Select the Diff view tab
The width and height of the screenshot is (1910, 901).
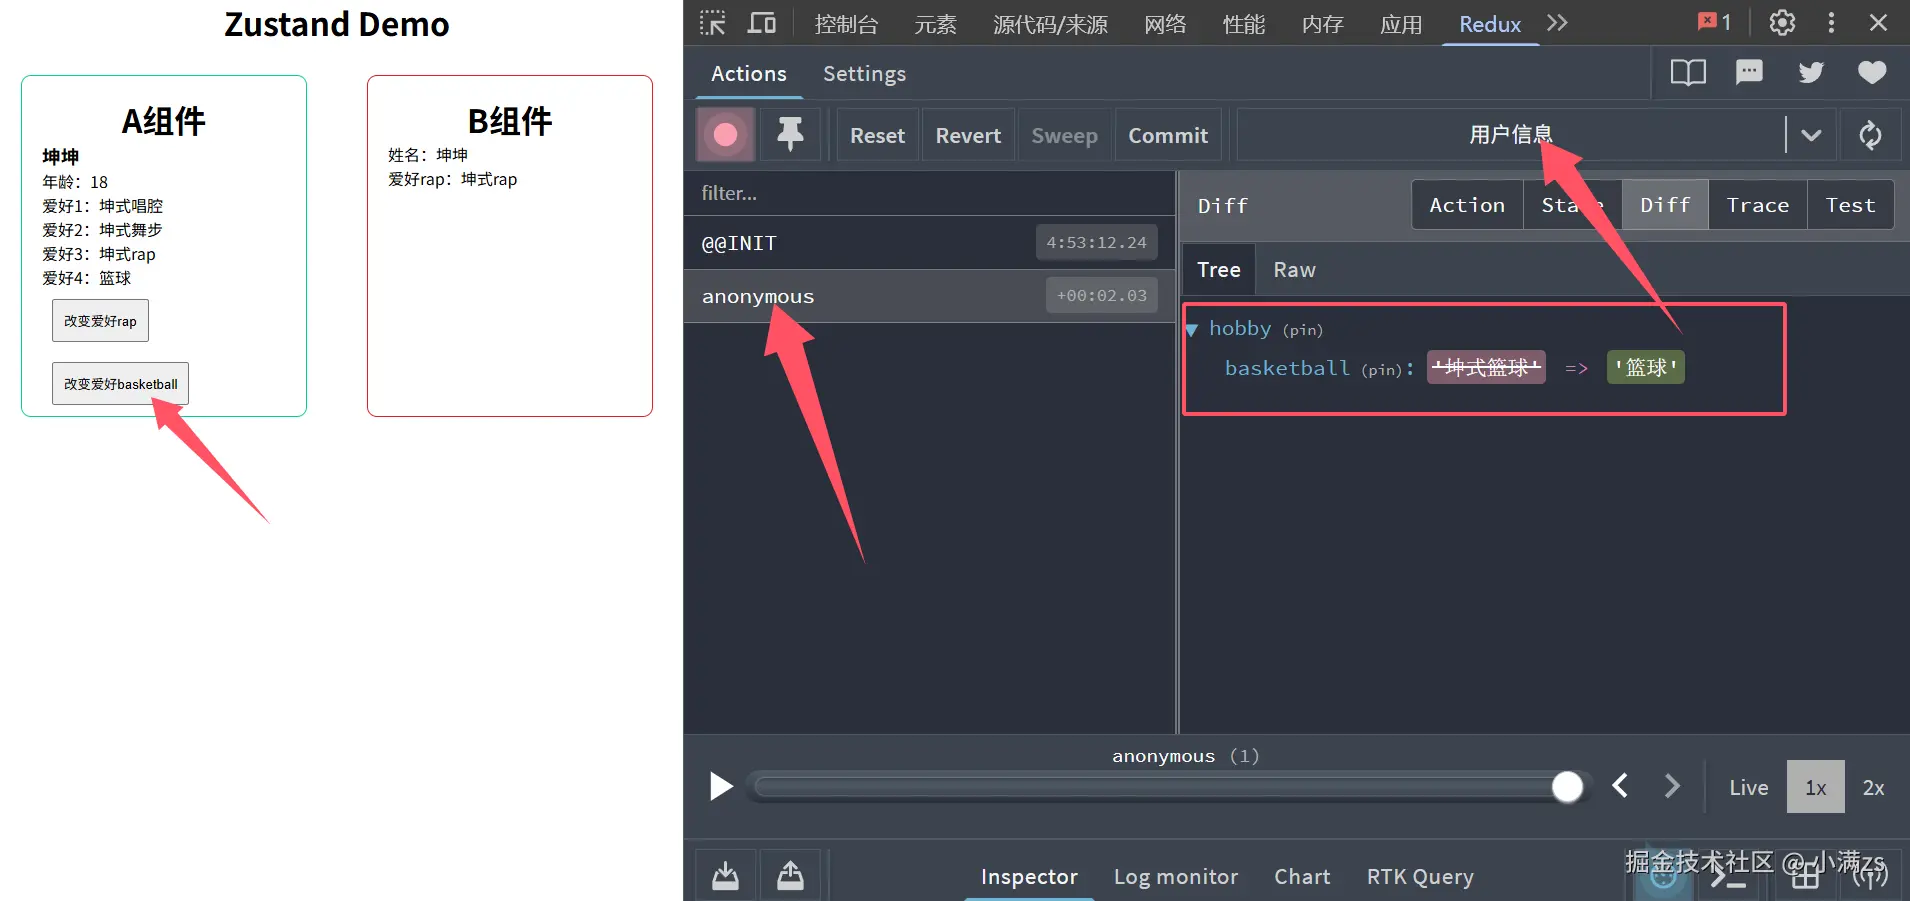point(1665,205)
